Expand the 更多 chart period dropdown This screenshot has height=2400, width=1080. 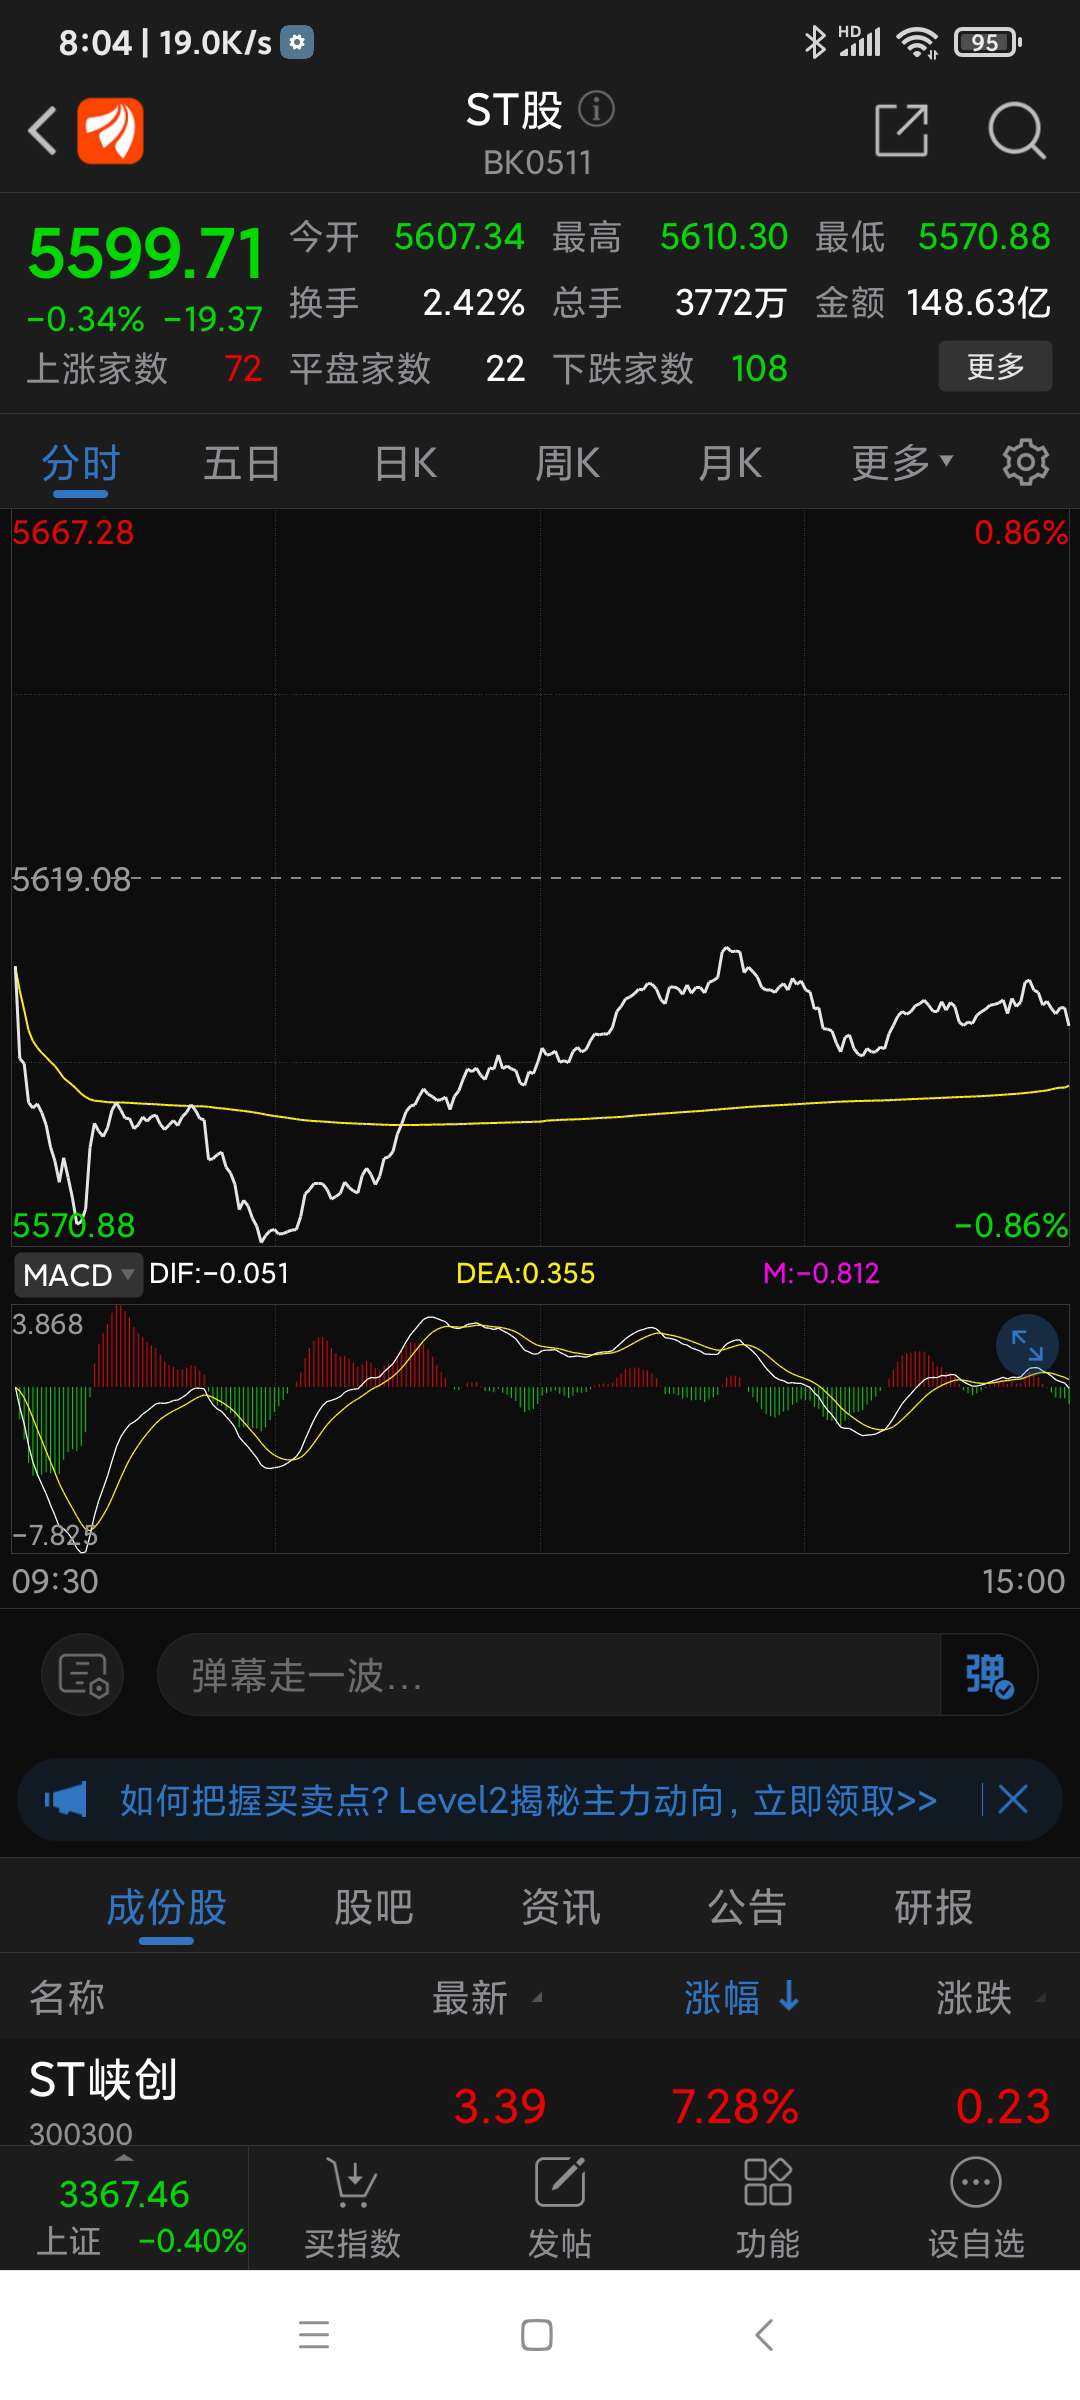click(x=902, y=463)
